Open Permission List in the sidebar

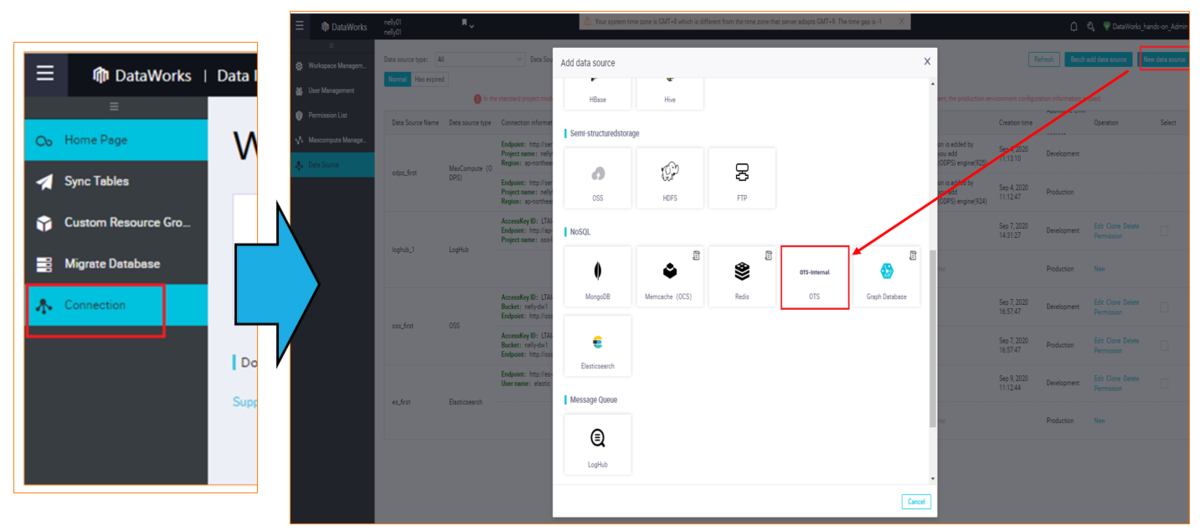point(332,115)
